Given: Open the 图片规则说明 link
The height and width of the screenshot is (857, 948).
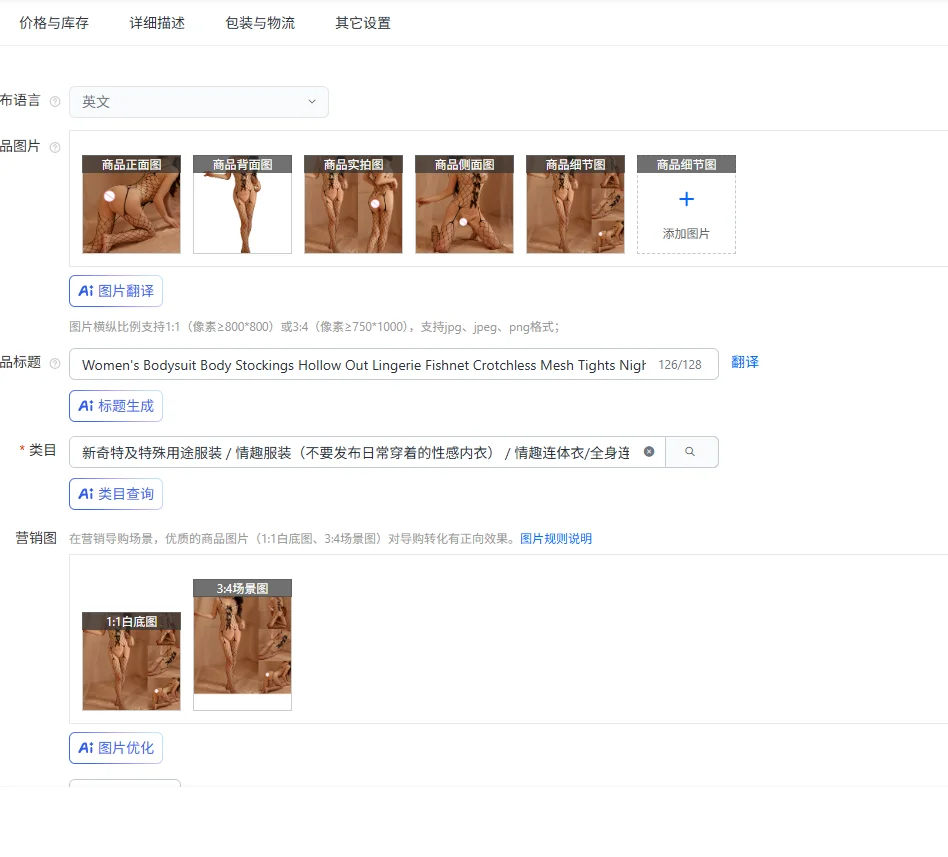Looking at the screenshot, I should [x=556, y=538].
